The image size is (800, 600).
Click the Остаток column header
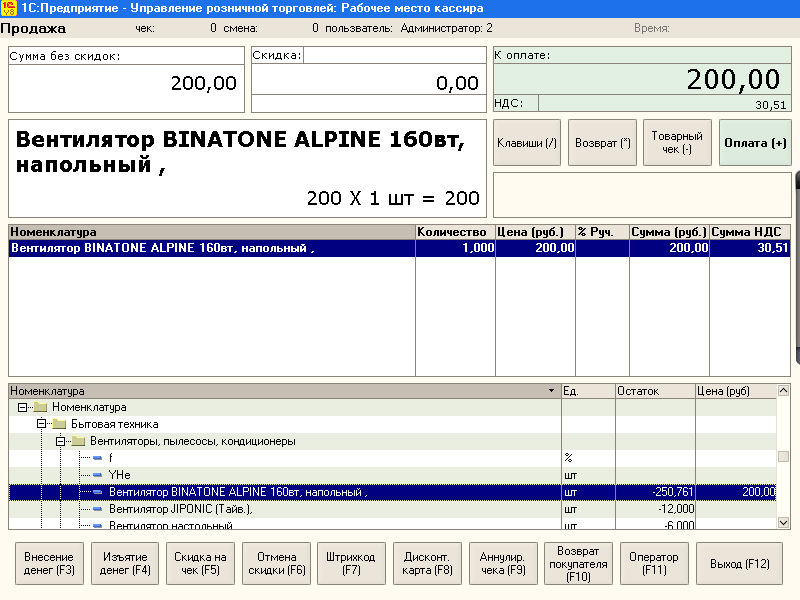(655, 391)
